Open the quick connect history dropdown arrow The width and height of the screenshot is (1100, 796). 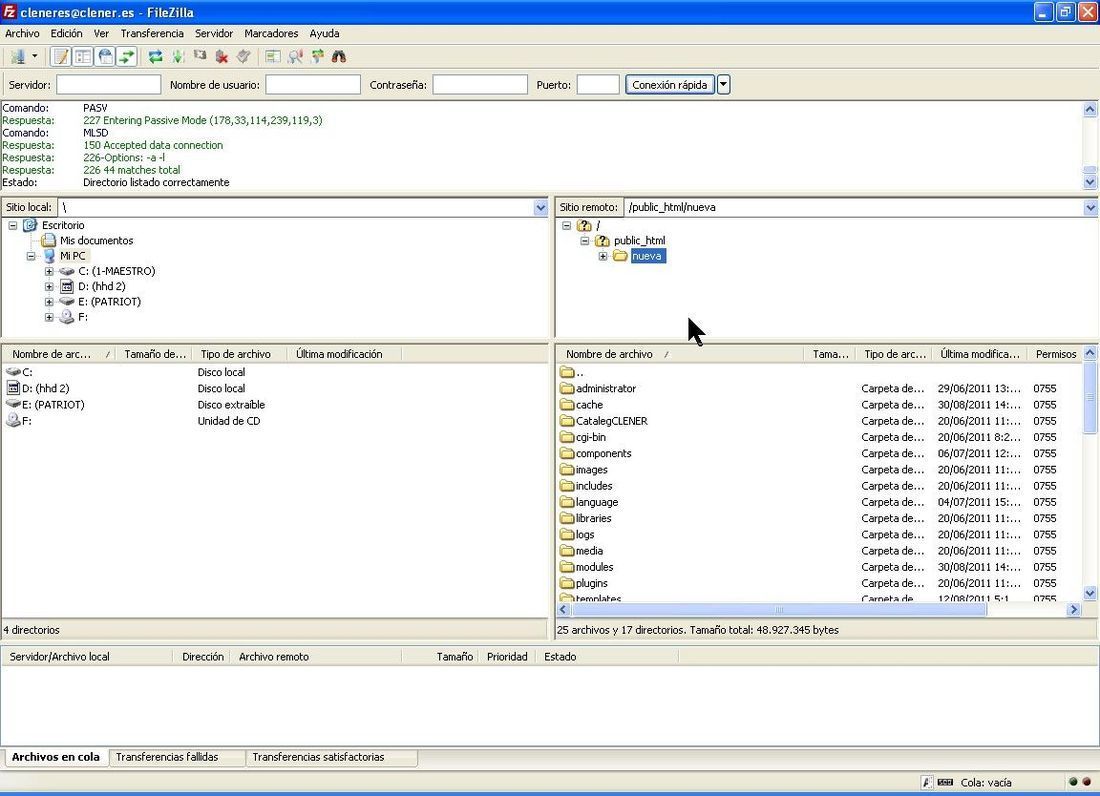pyautogui.click(x=723, y=85)
